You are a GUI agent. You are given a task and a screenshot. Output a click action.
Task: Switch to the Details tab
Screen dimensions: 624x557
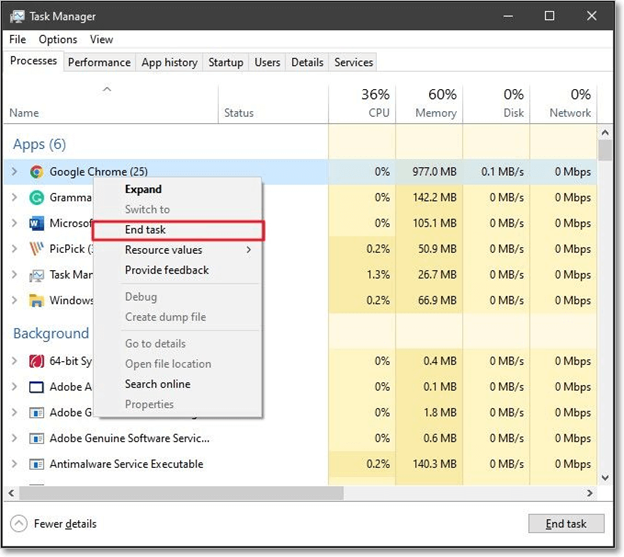click(x=307, y=62)
